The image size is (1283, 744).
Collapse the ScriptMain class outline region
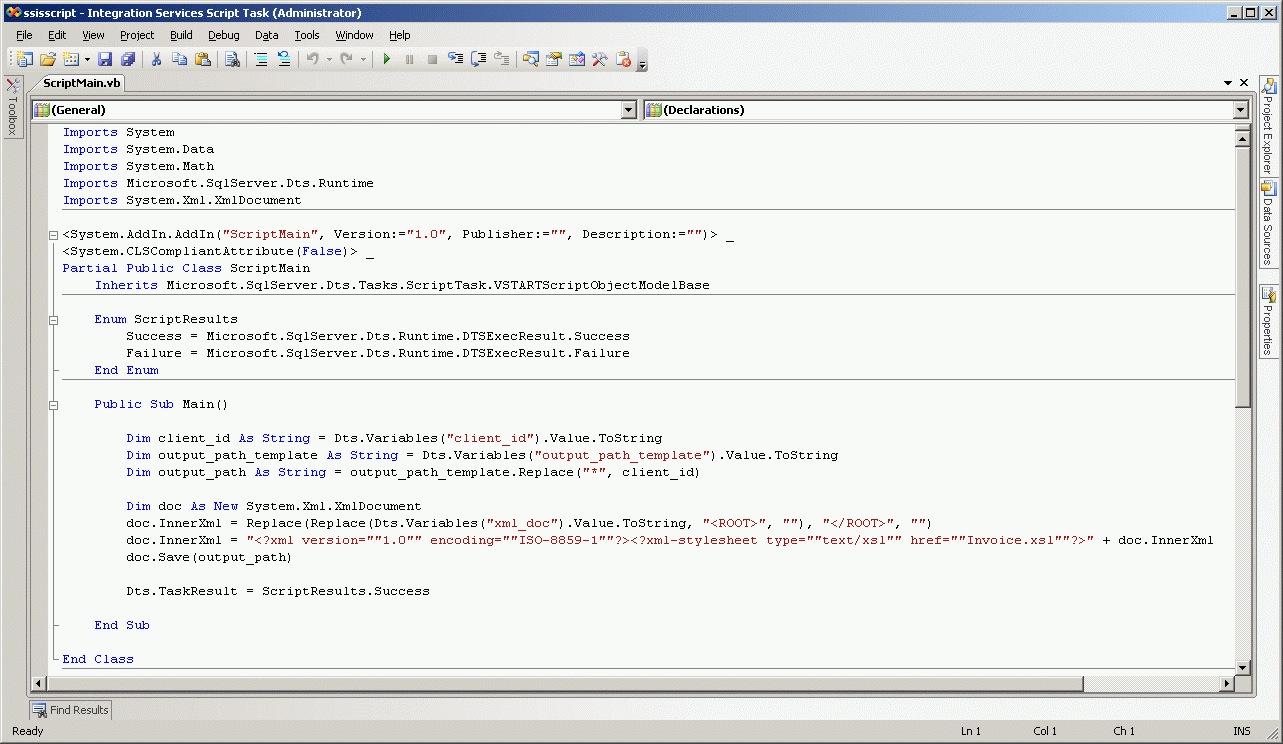[x=53, y=235]
